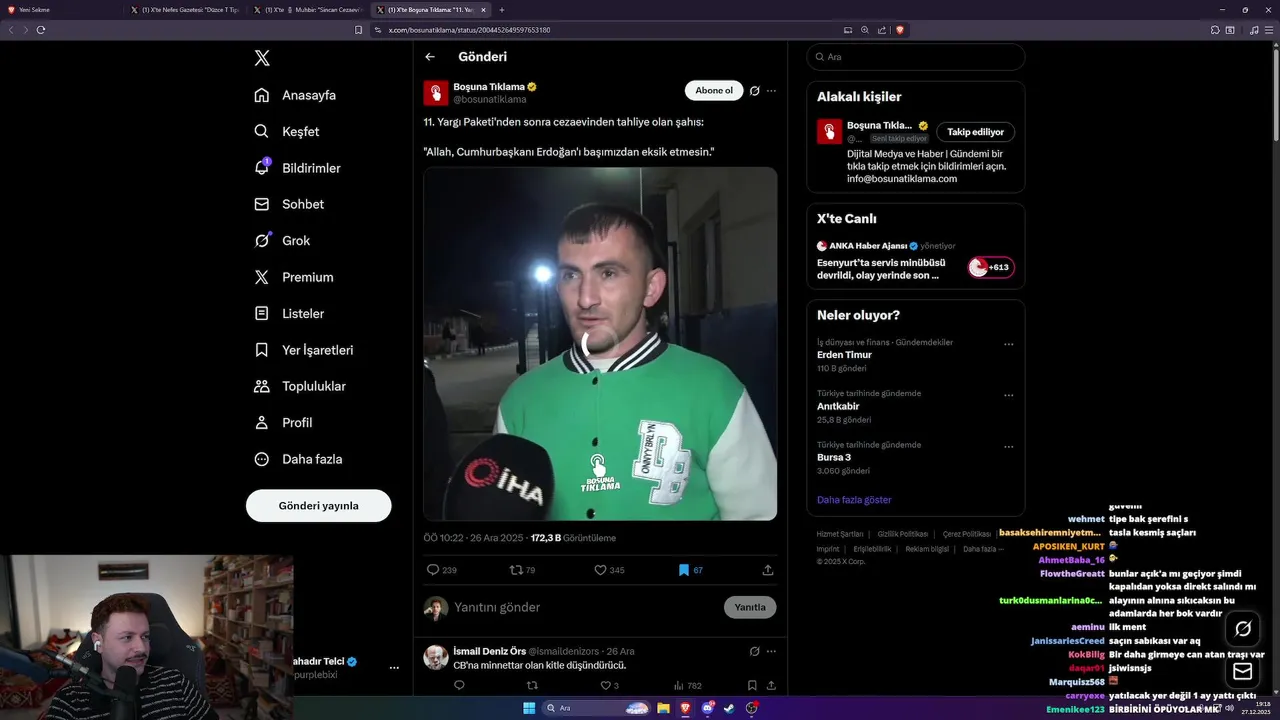The image size is (1280, 720).
Task: Bookmark the İsmail Deniz Örs reply
Action: [752, 686]
